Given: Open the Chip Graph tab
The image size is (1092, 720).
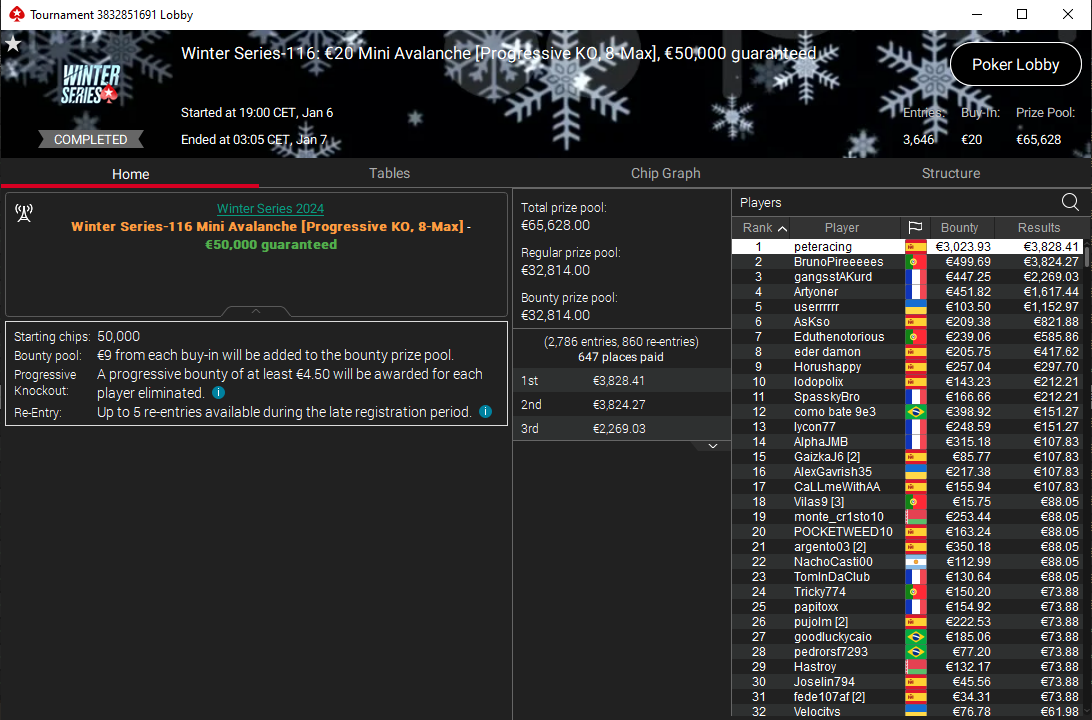Looking at the screenshot, I should (x=665, y=173).
